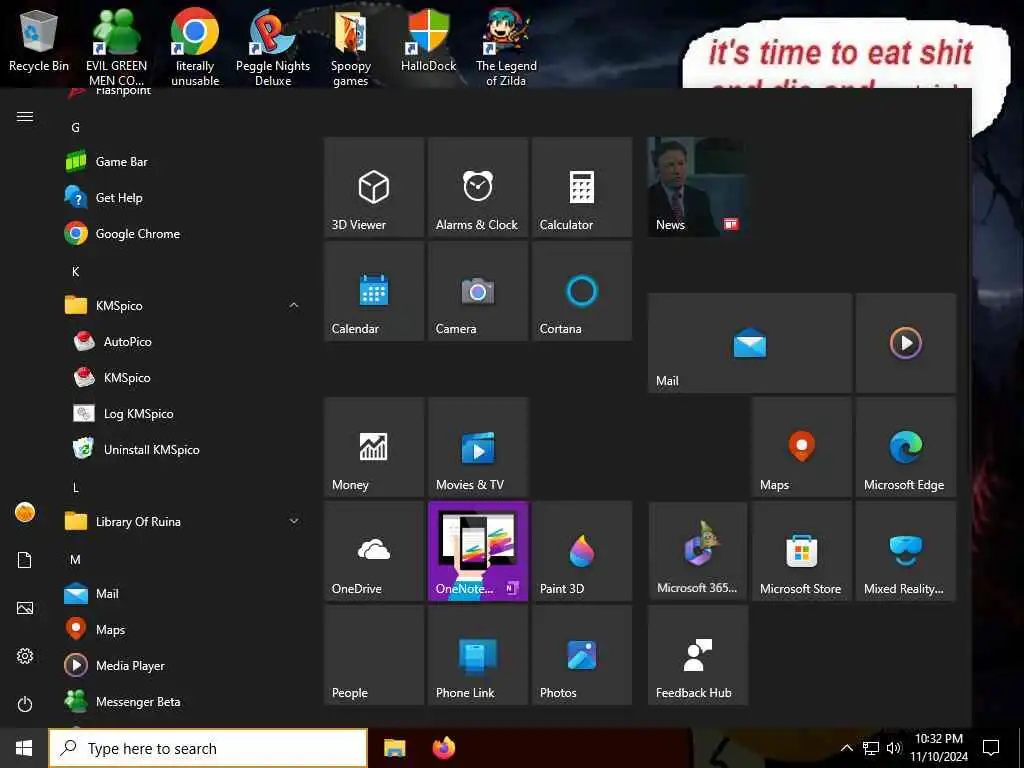1024x768 pixels.
Task: Select the Spoopy games desktop folder
Action: pyautogui.click(x=351, y=48)
